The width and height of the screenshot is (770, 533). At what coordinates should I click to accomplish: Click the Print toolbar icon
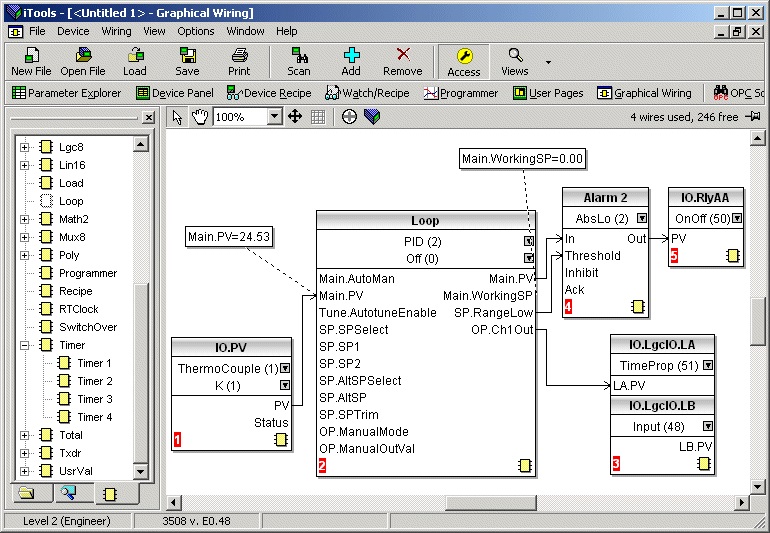[x=239, y=62]
